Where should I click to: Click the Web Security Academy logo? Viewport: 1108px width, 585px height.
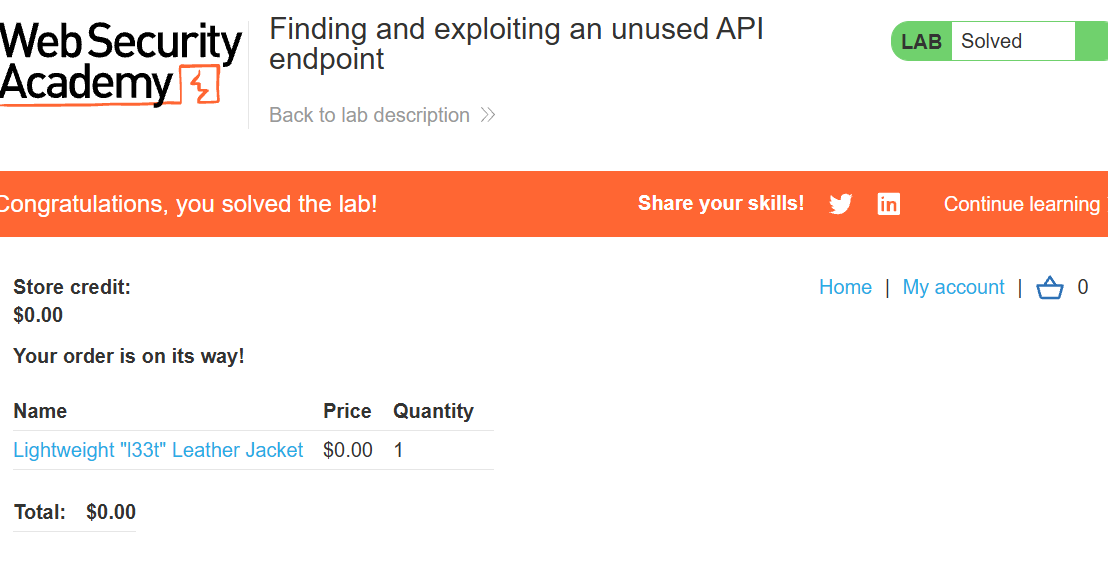tap(120, 64)
